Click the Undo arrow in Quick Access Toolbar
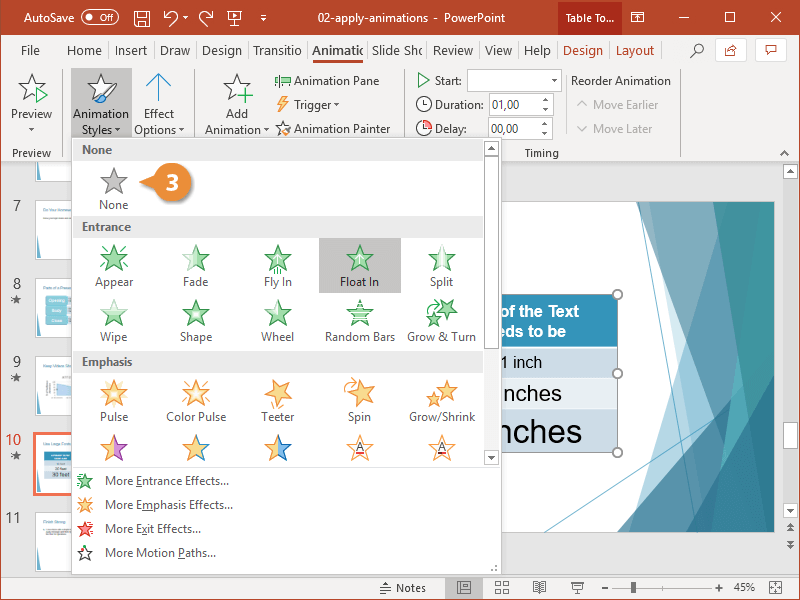Screen dimensions: 800x600 pos(168,17)
